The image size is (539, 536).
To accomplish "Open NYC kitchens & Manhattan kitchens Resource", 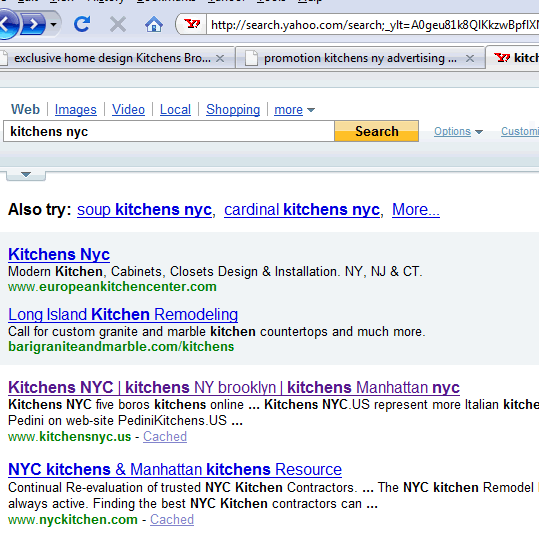I will (175, 469).
